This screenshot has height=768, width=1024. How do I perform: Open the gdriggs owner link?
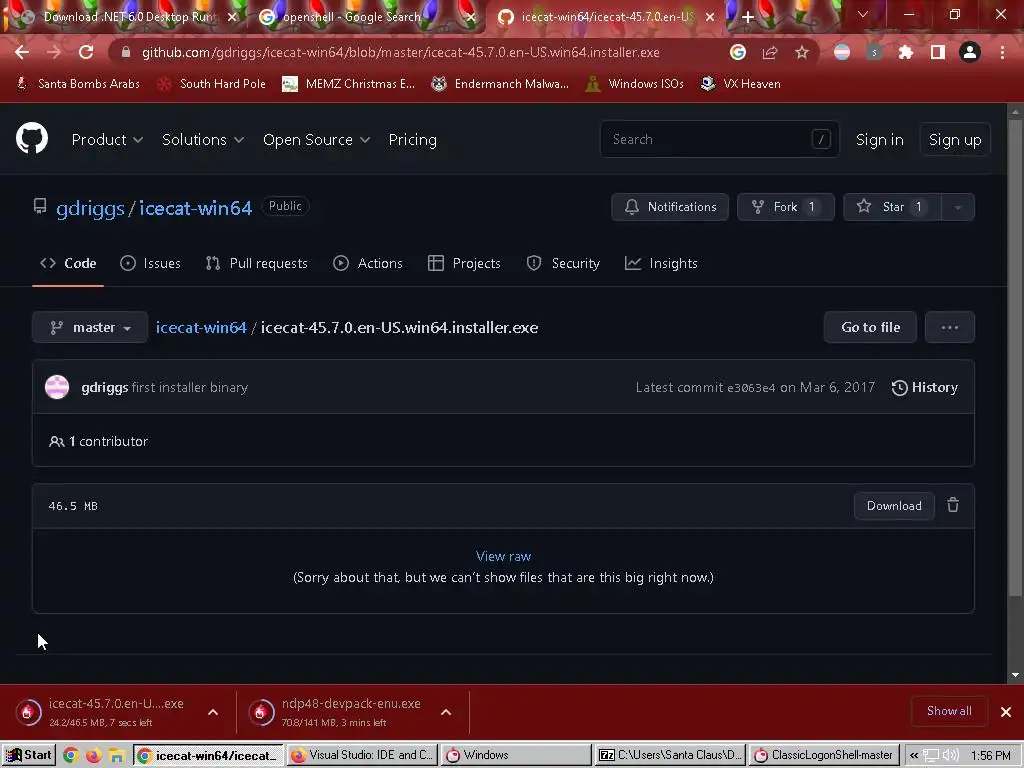(90, 208)
